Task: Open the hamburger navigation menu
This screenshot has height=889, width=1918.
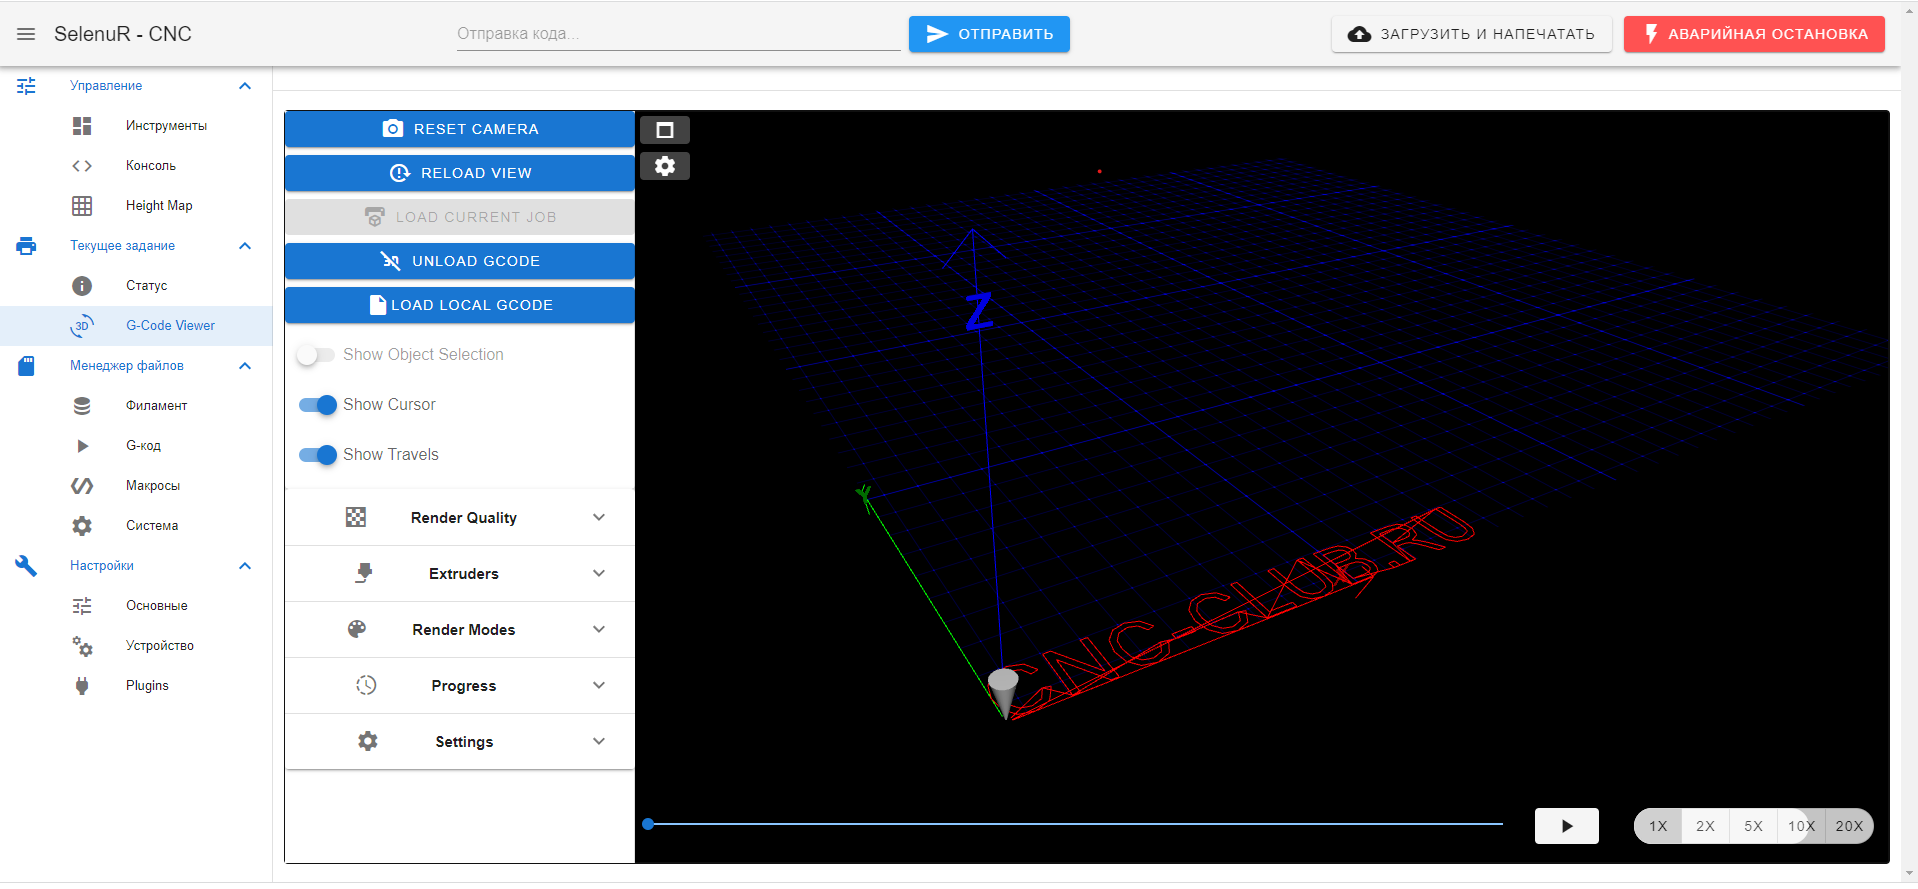Action: [x=26, y=34]
